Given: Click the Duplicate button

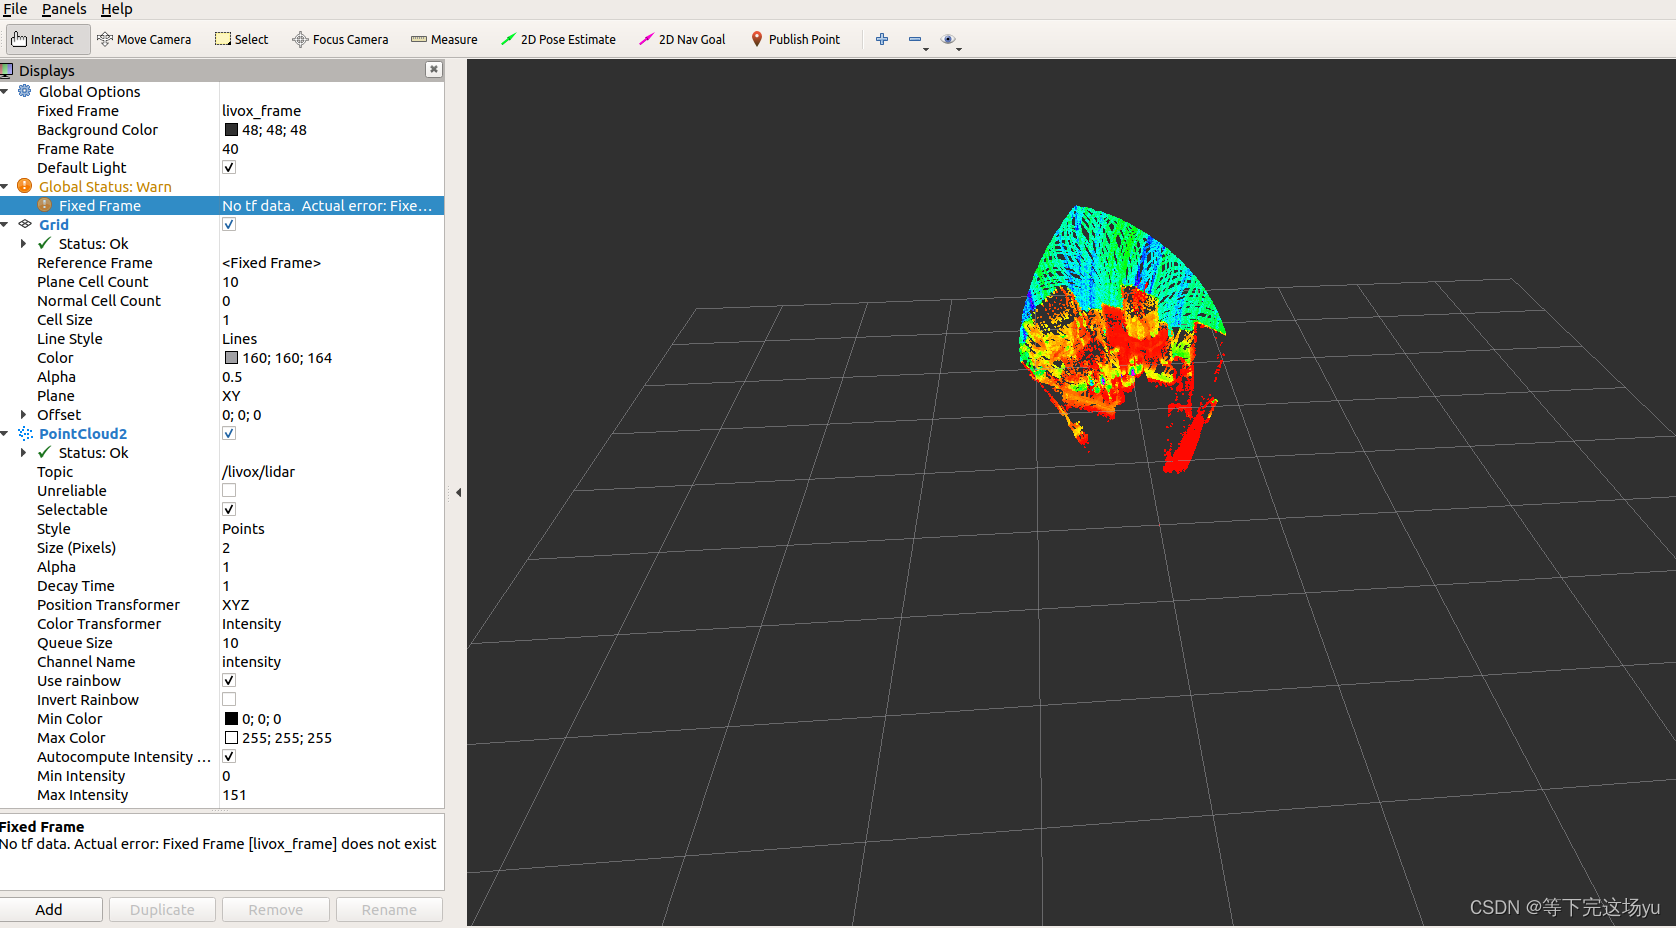Looking at the screenshot, I should point(162,909).
